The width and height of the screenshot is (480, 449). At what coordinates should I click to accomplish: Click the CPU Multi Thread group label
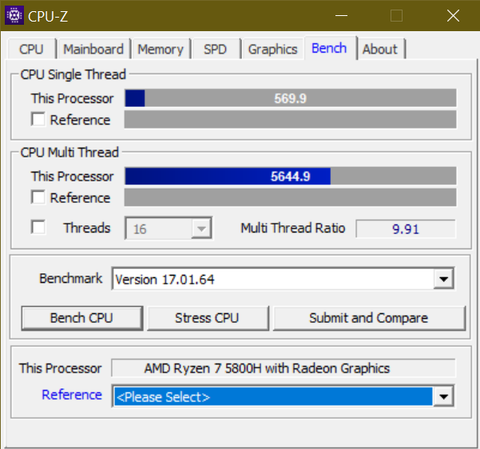tap(70, 152)
